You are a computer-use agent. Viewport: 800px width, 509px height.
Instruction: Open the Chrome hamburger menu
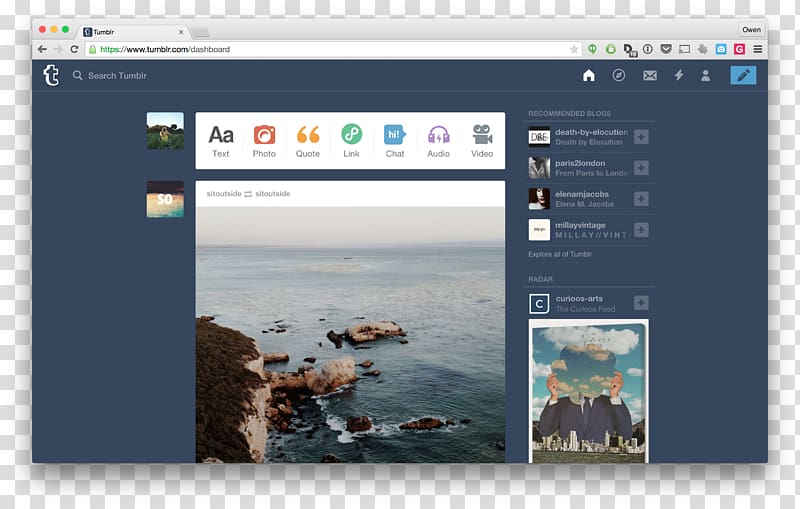(758, 49)
